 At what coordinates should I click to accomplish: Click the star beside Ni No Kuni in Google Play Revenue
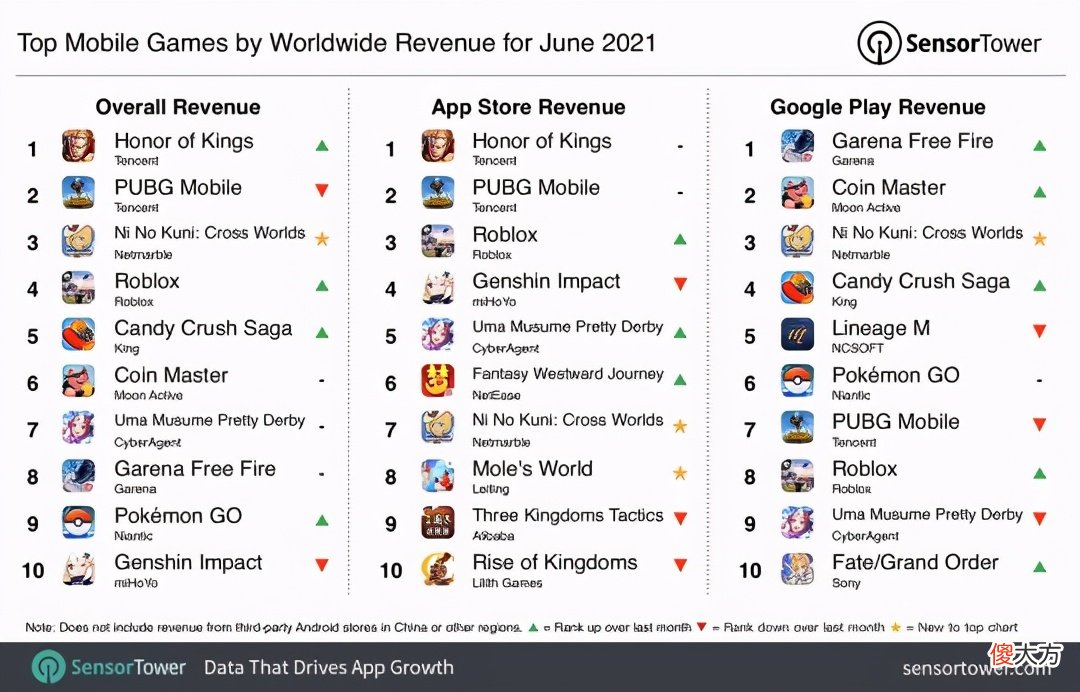click(x=1039, y=238)
